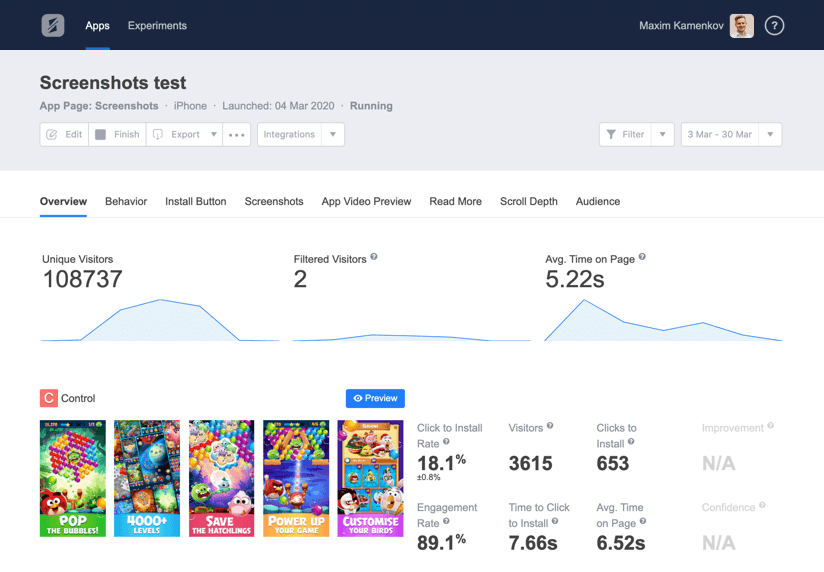This screenshot has width=824, height=572.
Task: Click the Export download icon
Action: pyautogui.click(x=158, y=135)
